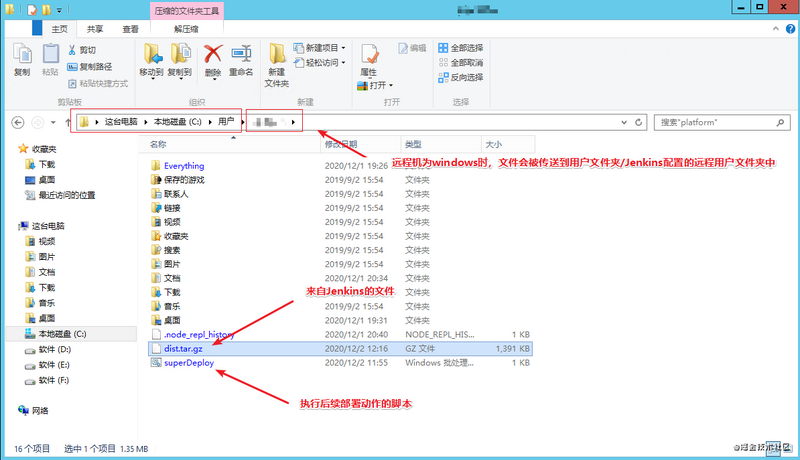Open the New item (新建项目) dropdown
Screen dimensions: 800x460
click(319, 47)
